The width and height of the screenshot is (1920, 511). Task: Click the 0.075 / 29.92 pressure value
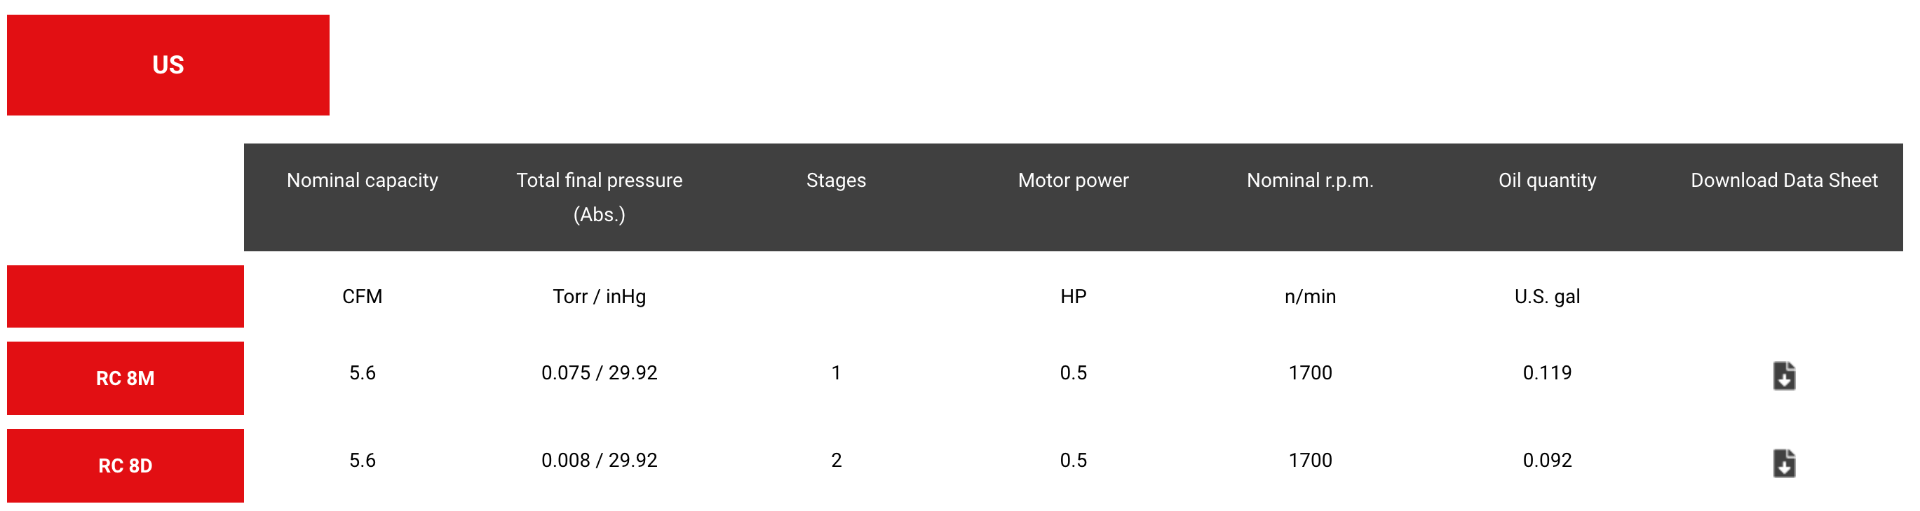(599, 373)
